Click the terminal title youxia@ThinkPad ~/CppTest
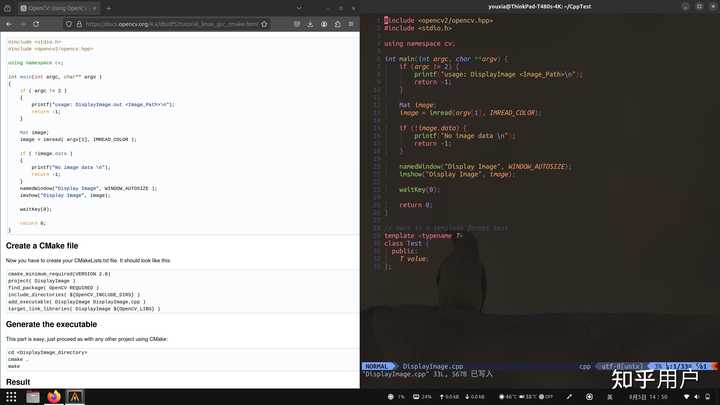720x405 pixels. click(540, 6)
